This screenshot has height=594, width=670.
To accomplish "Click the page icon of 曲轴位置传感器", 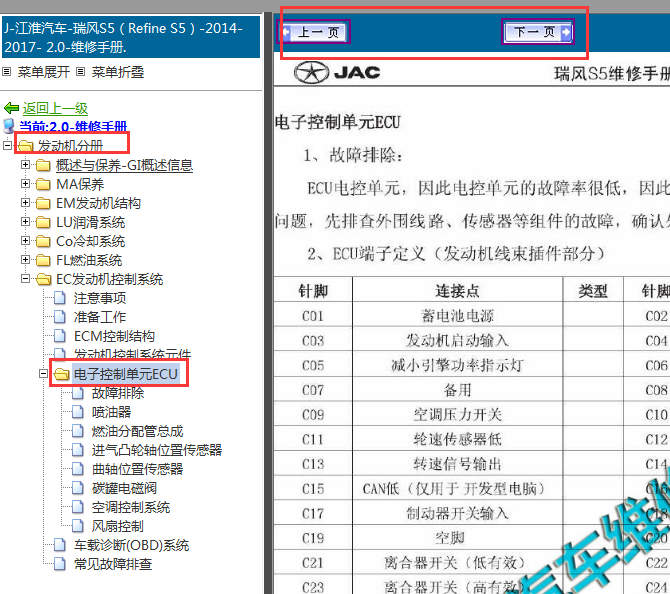I will tap(78, 469).
